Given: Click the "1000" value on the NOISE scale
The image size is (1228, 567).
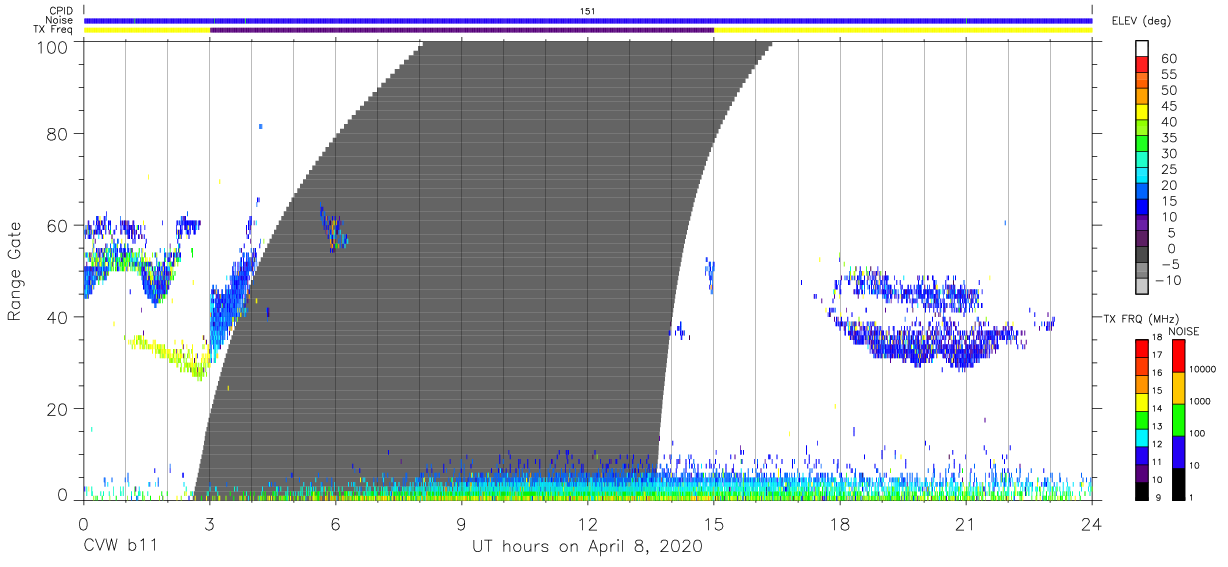Looking at the screenshot, I should [1202, 401].
